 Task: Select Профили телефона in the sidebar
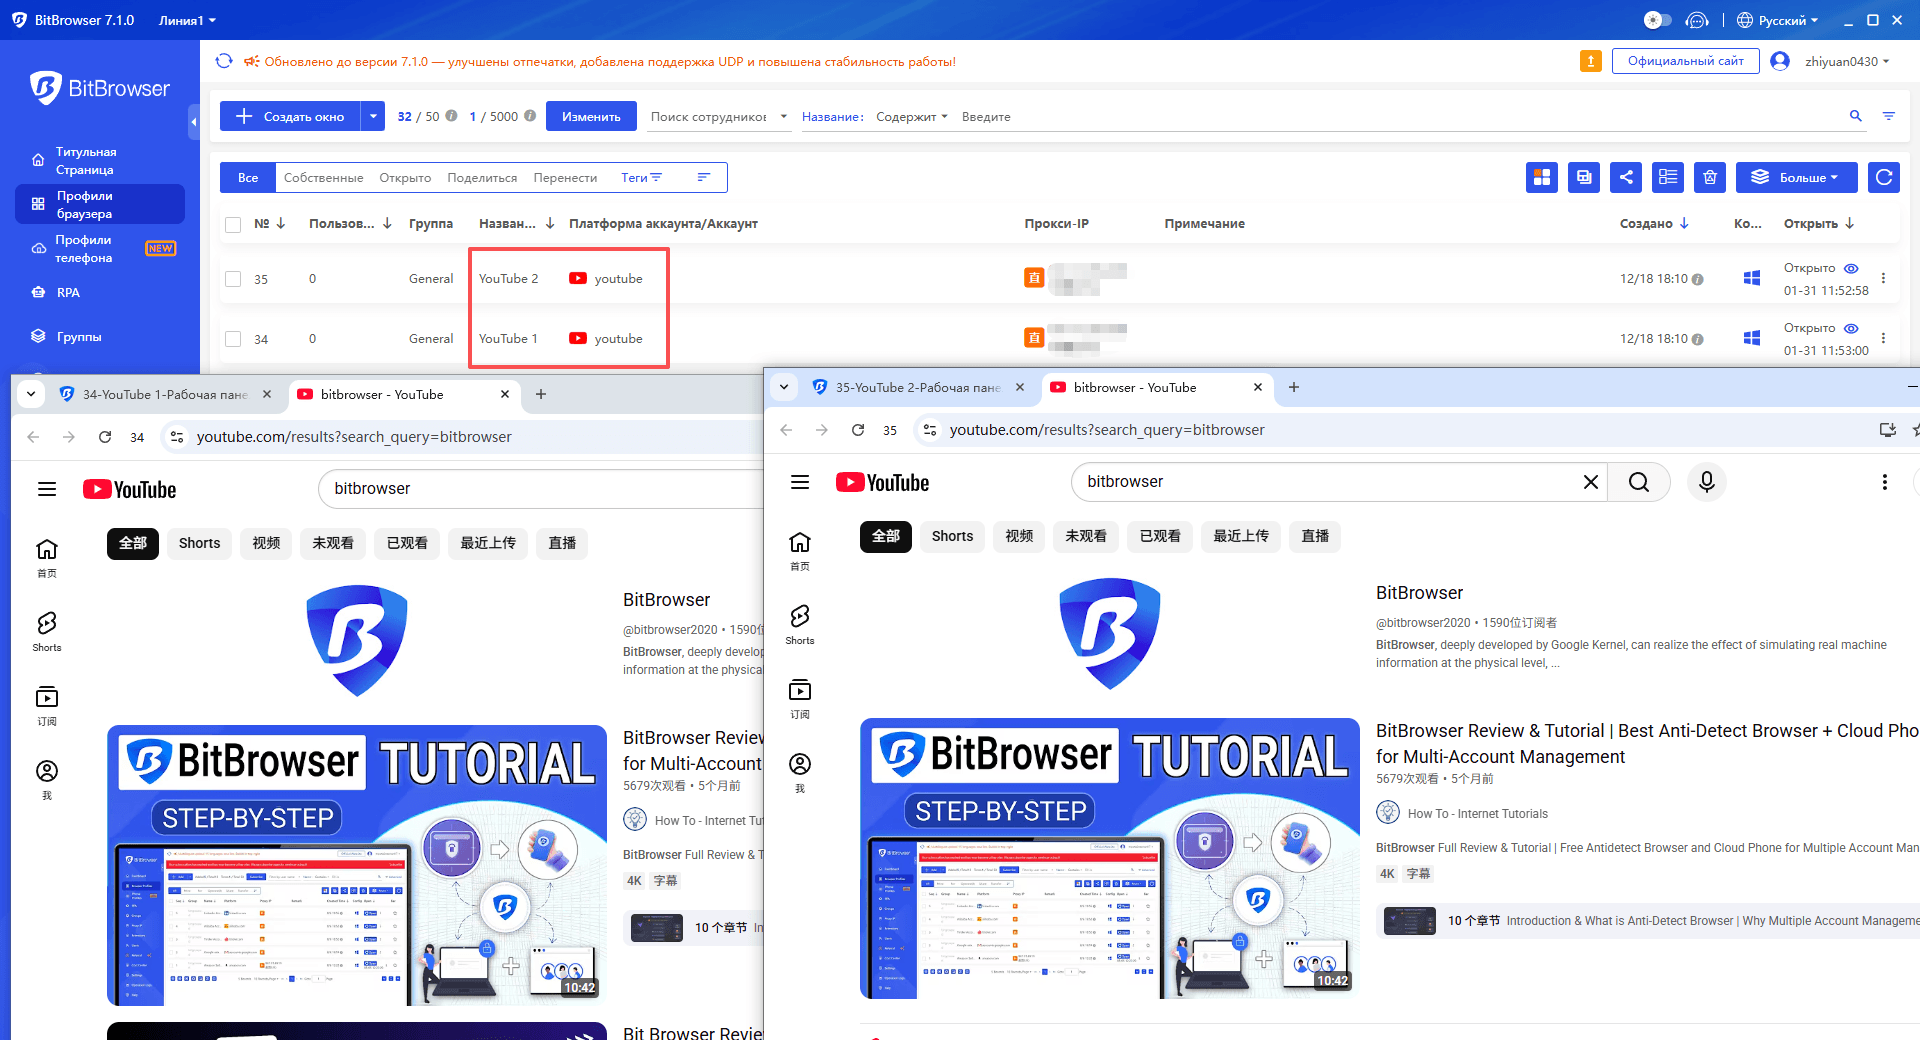pos(84,248)
